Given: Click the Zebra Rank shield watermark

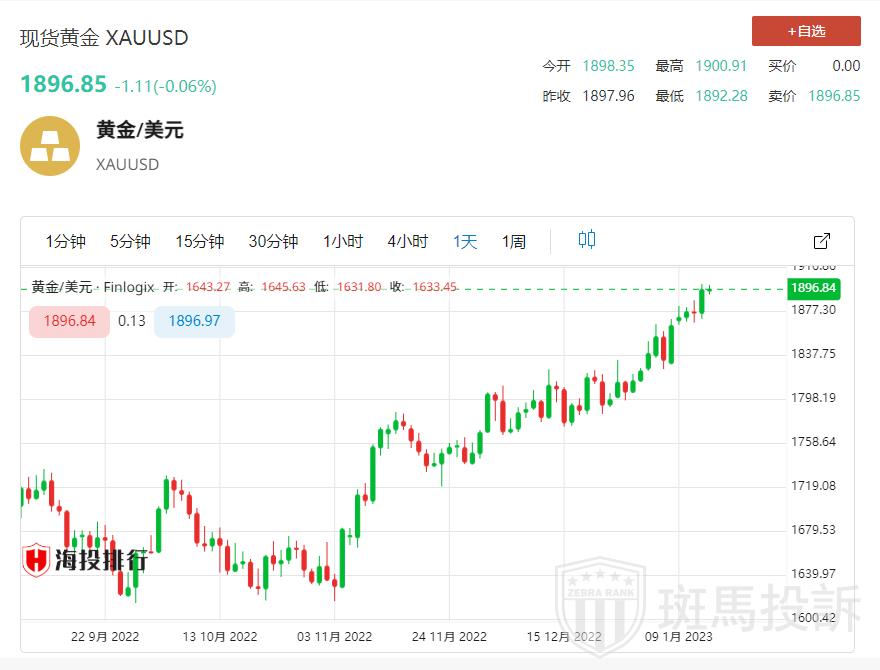Looking at the screenshot, I should pyautogui.click(x=600, y=607).
